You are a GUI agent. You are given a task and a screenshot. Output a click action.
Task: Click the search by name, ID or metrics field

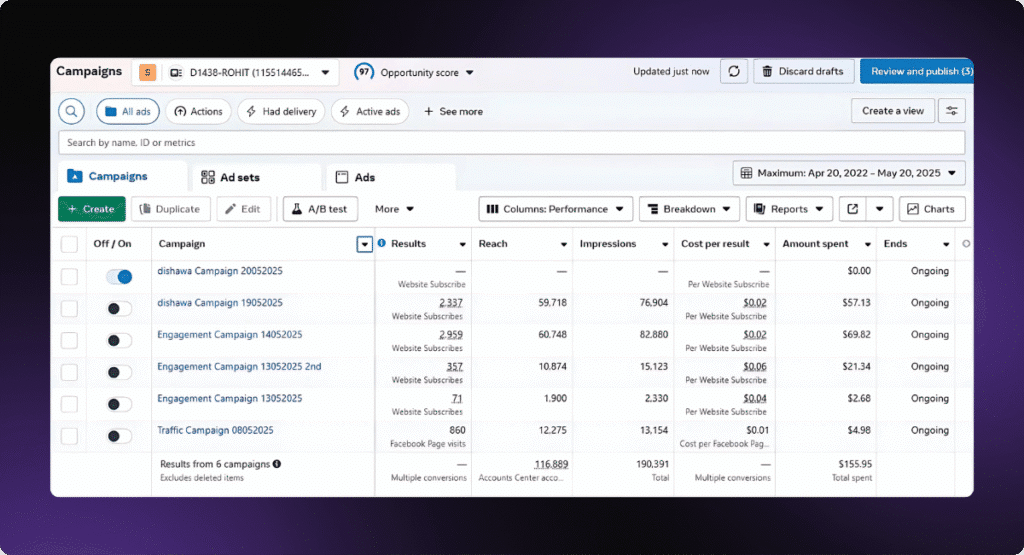[510, 143]
